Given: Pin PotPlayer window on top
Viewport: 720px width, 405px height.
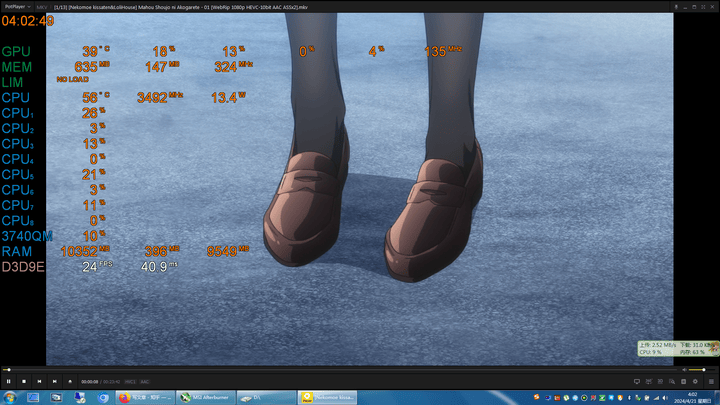Looking at the screenshot, I should coord(676,7).
